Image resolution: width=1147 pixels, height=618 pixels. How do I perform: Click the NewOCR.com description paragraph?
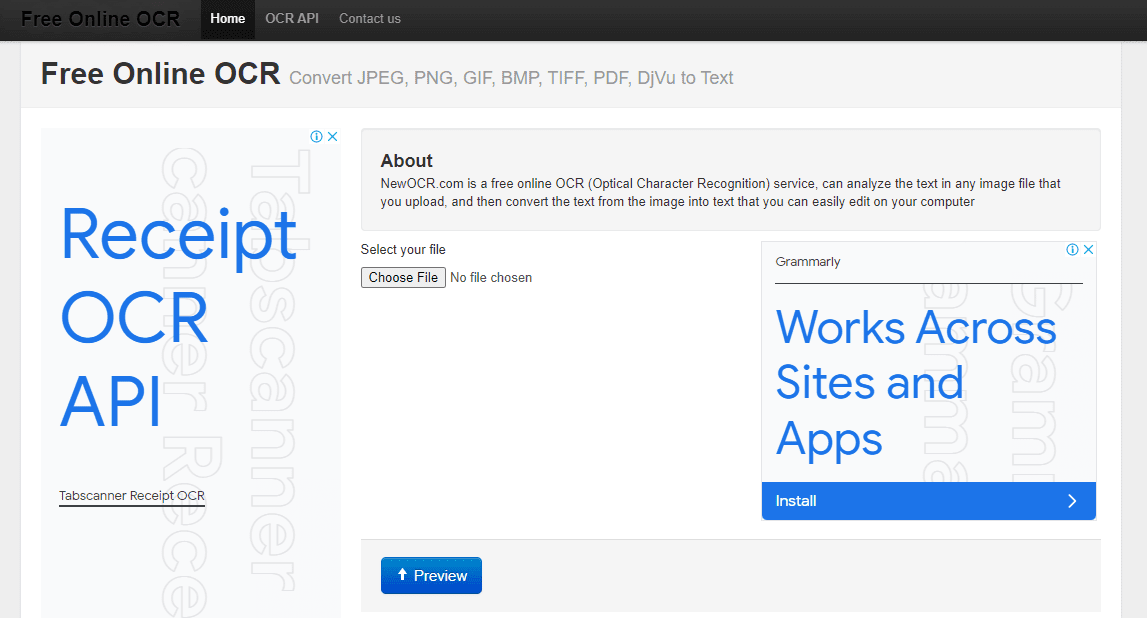click(x=721, y=192)
